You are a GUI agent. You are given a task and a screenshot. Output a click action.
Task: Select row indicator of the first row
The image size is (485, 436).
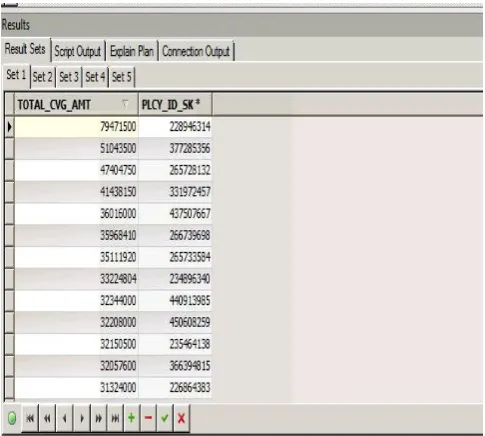[10, 127]
